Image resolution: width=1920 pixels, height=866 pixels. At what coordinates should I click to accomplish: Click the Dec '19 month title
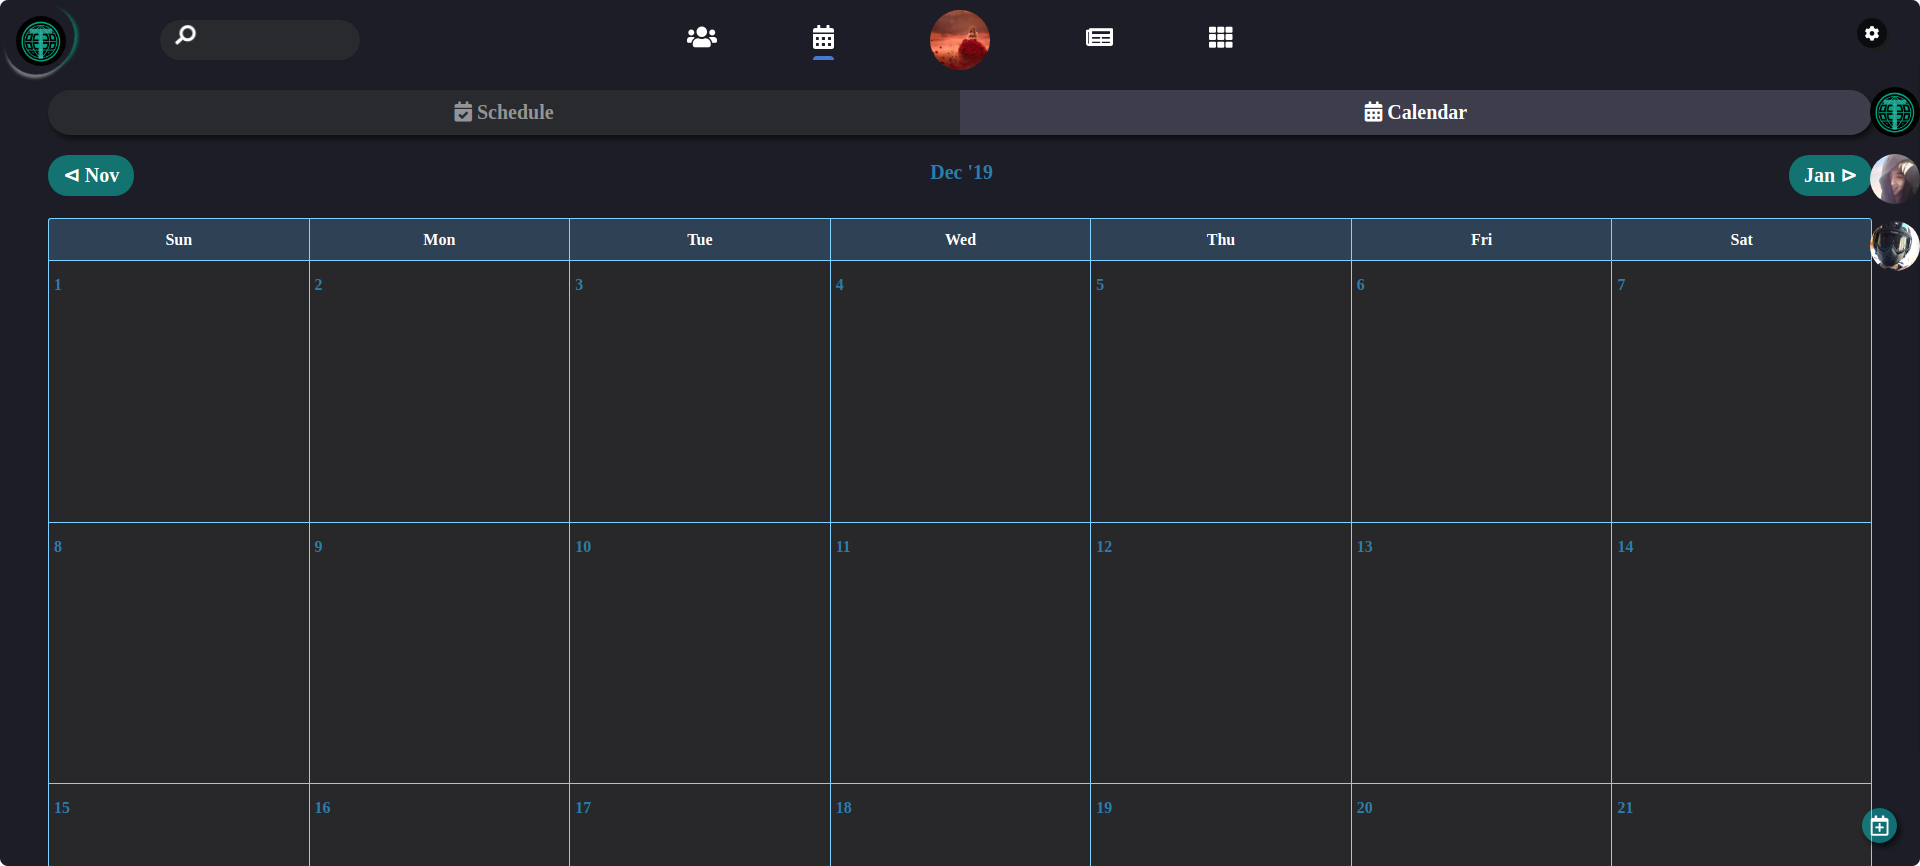click(961, 172)
